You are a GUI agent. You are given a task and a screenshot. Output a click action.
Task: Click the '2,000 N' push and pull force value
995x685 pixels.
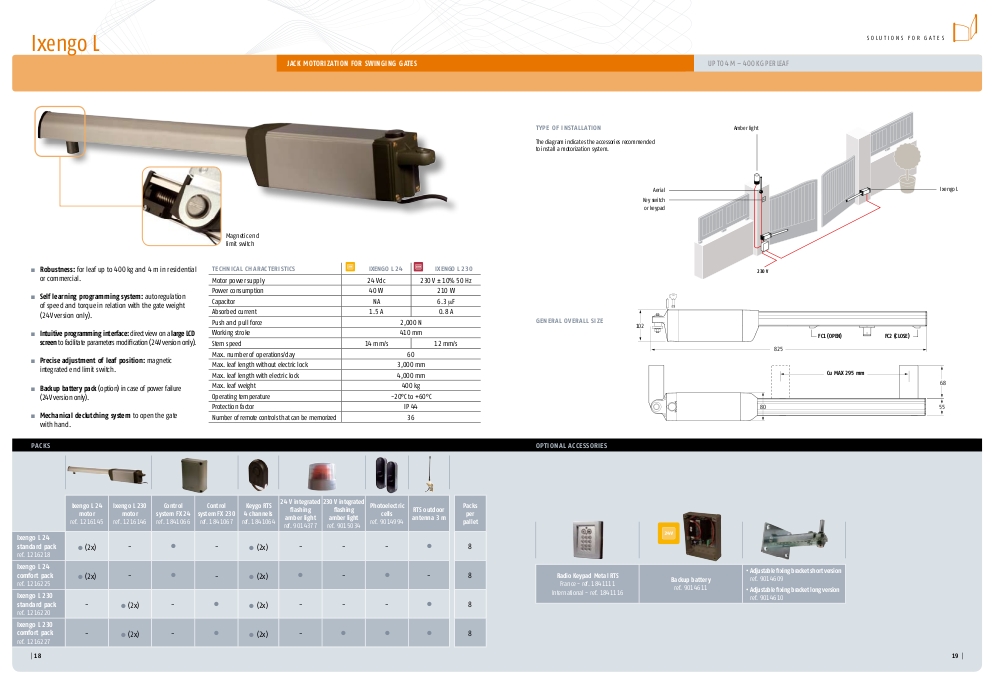coord(411,323)
